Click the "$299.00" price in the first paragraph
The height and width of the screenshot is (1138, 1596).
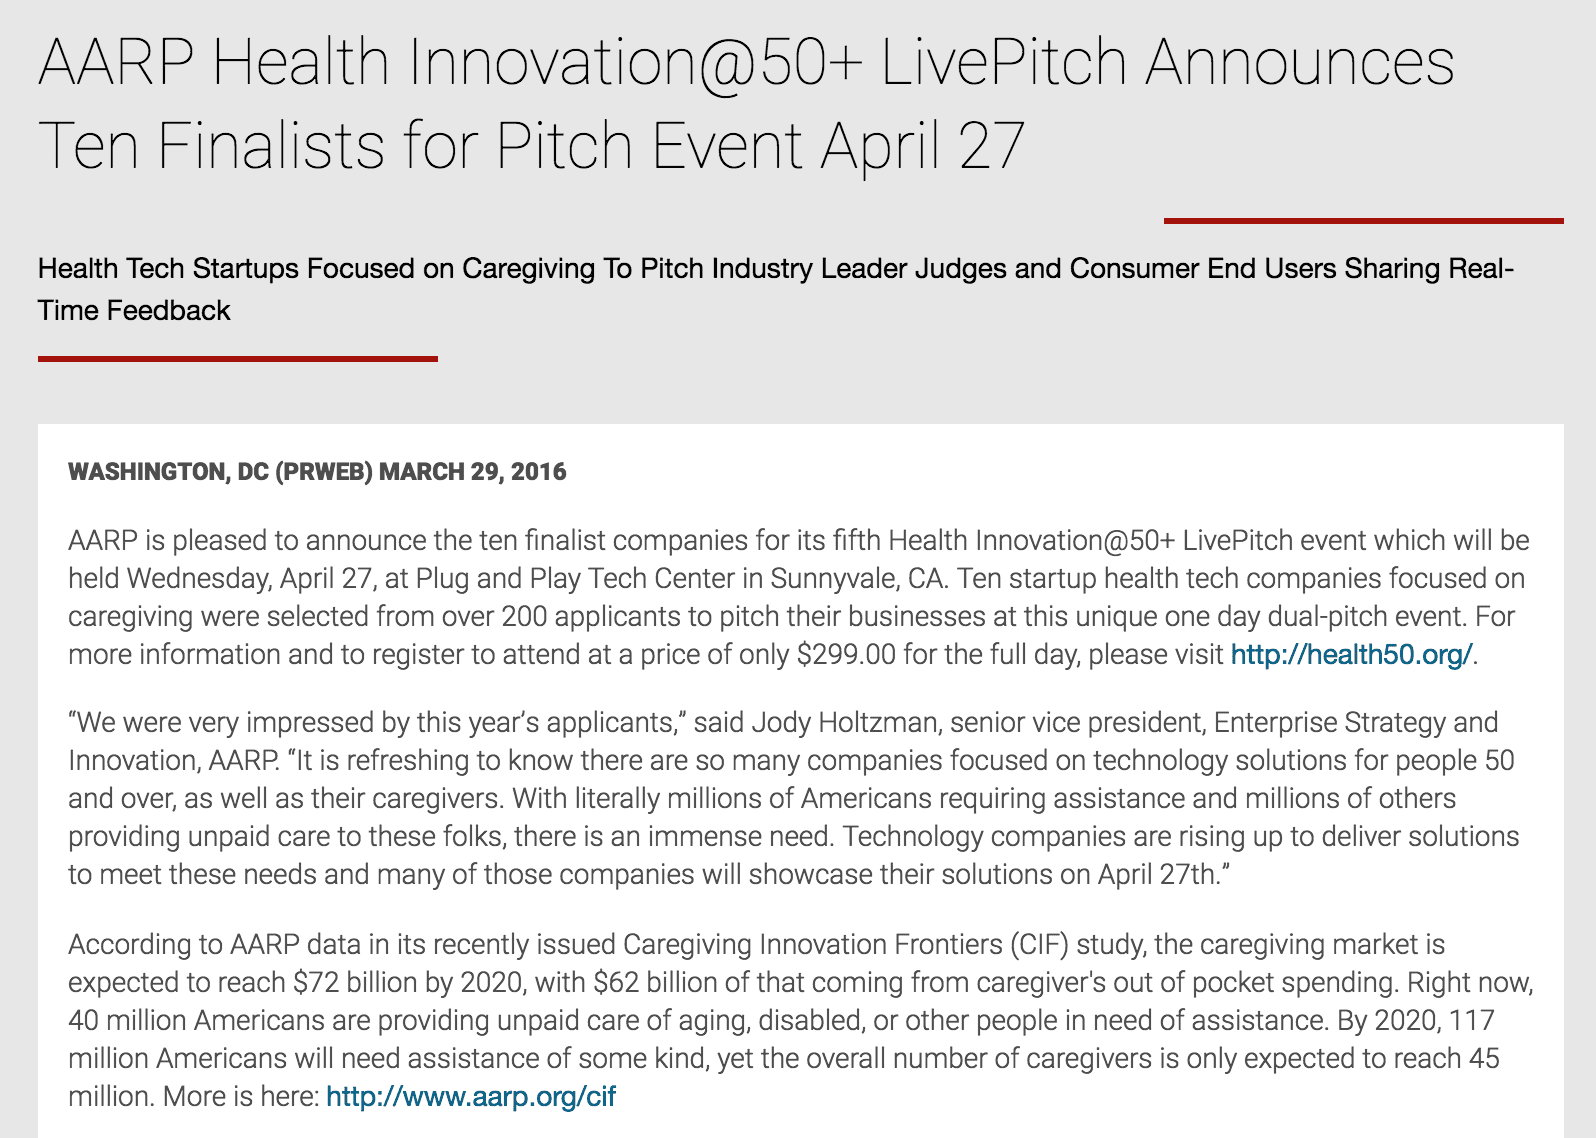tap(846, 655)
